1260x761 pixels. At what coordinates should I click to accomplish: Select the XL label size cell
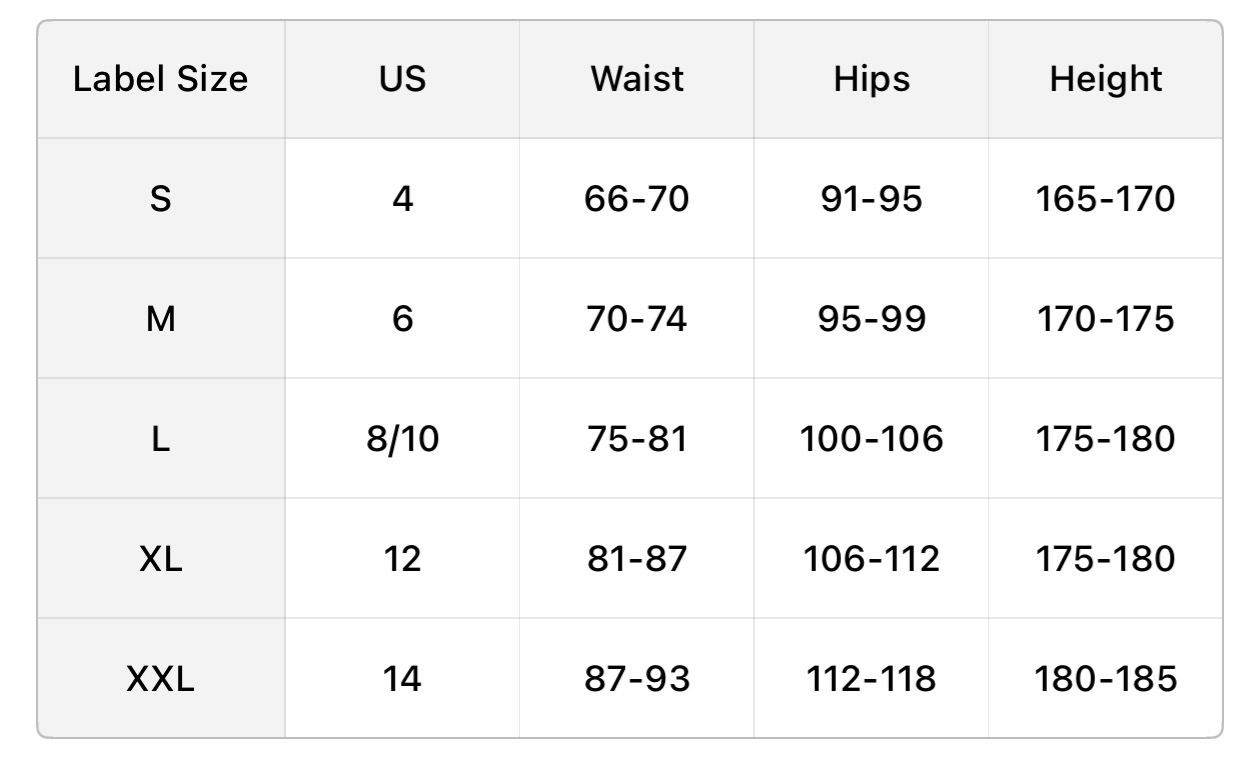[160, 559]
